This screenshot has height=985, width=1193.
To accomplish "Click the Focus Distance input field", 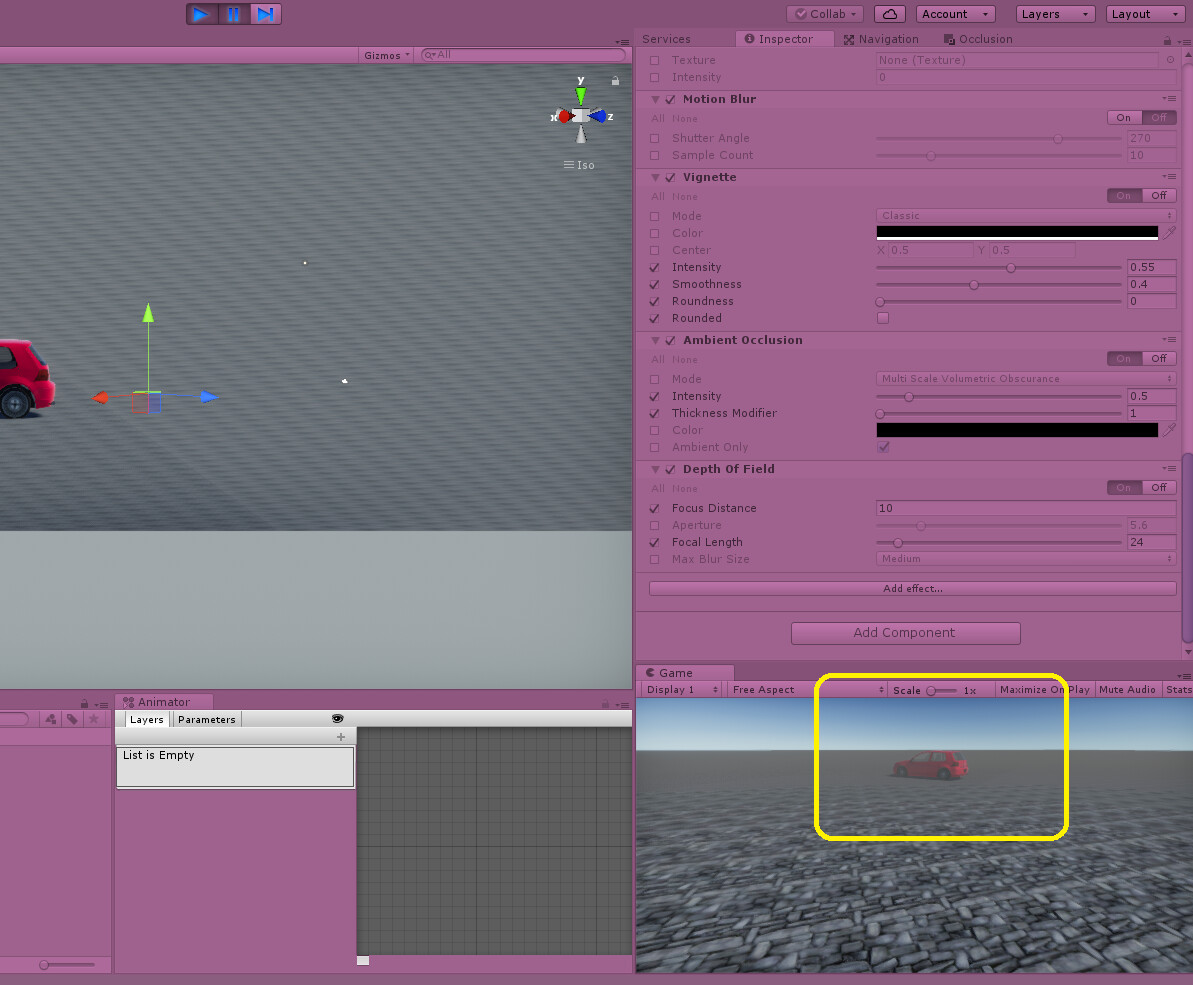I will click(1024, 508).
